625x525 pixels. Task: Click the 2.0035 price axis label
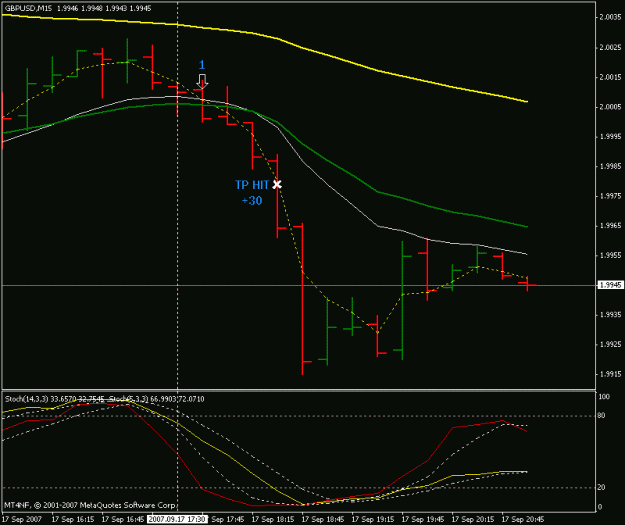pyautogui.click(x=611, y=17)
